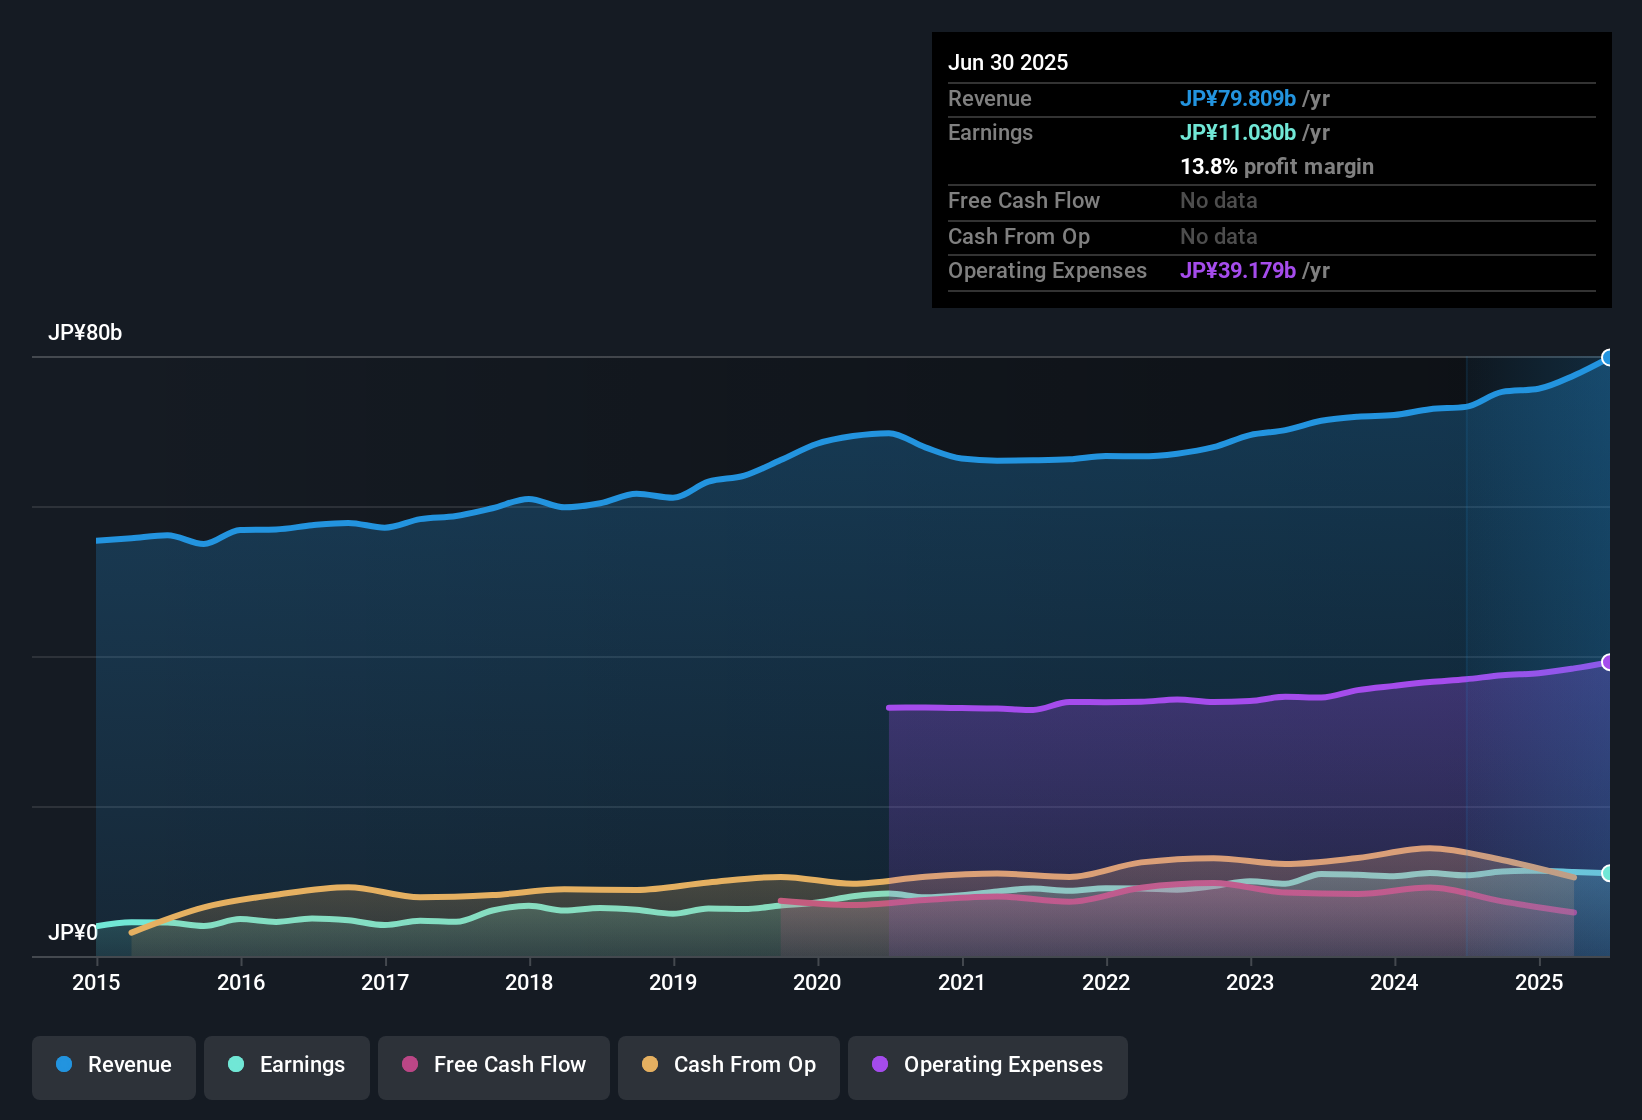Click the JP¥79.809b revenue value link
1642x1120 pixels.
pos(1239,99)
